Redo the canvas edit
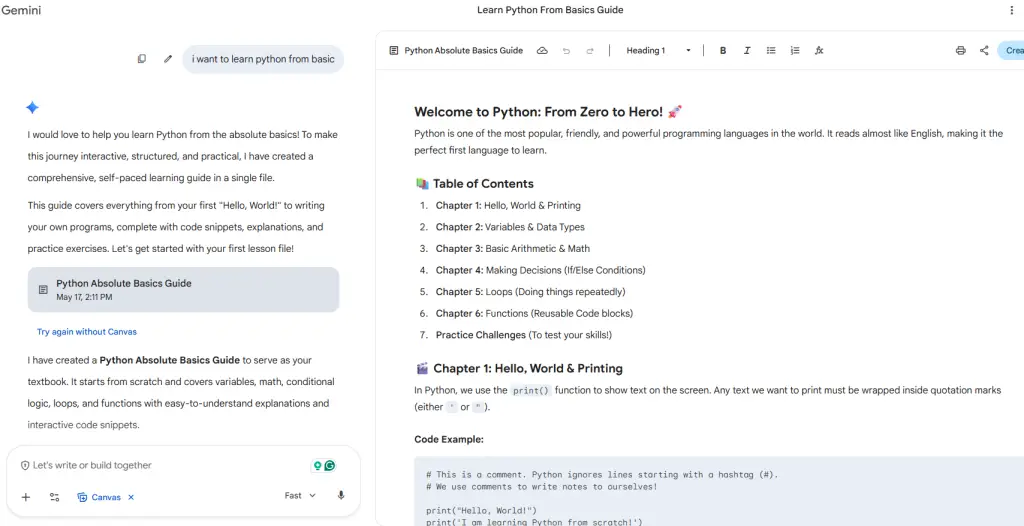The image size is (1024, 526). pyautogui.click(x=590, y=50)
